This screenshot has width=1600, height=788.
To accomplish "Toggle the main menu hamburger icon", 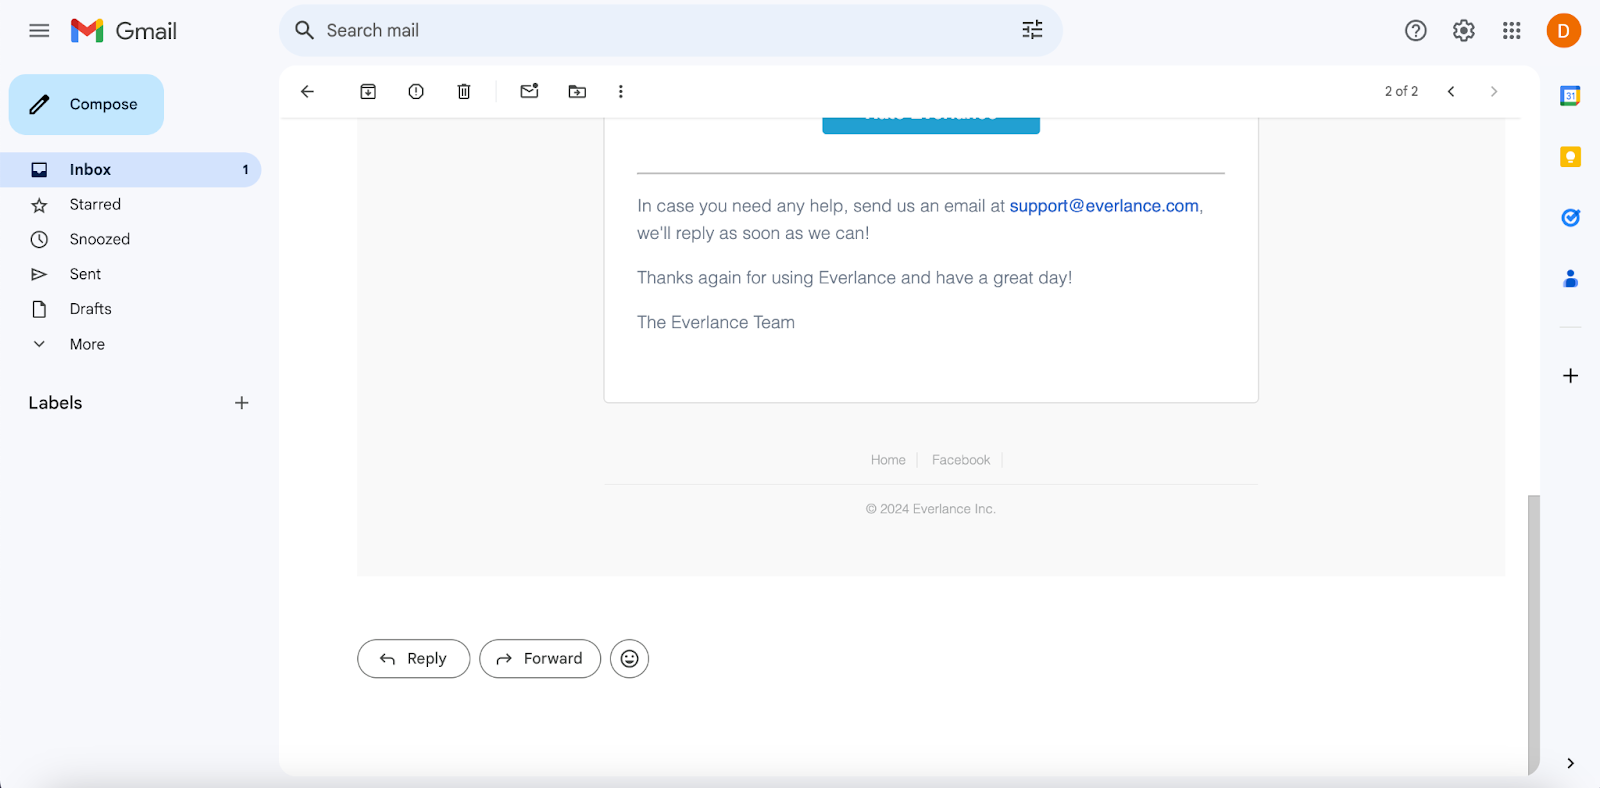I will [x=39, y=31].
